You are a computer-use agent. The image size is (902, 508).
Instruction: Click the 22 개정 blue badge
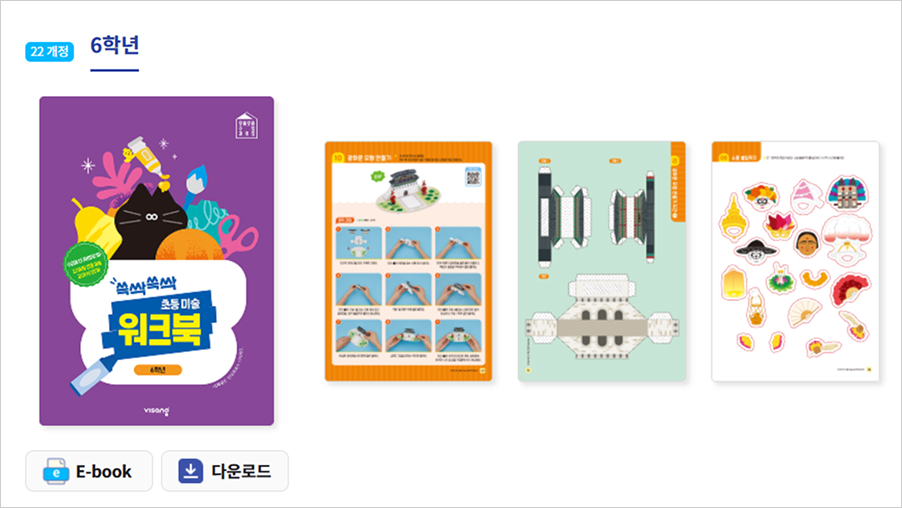[49, 51]
